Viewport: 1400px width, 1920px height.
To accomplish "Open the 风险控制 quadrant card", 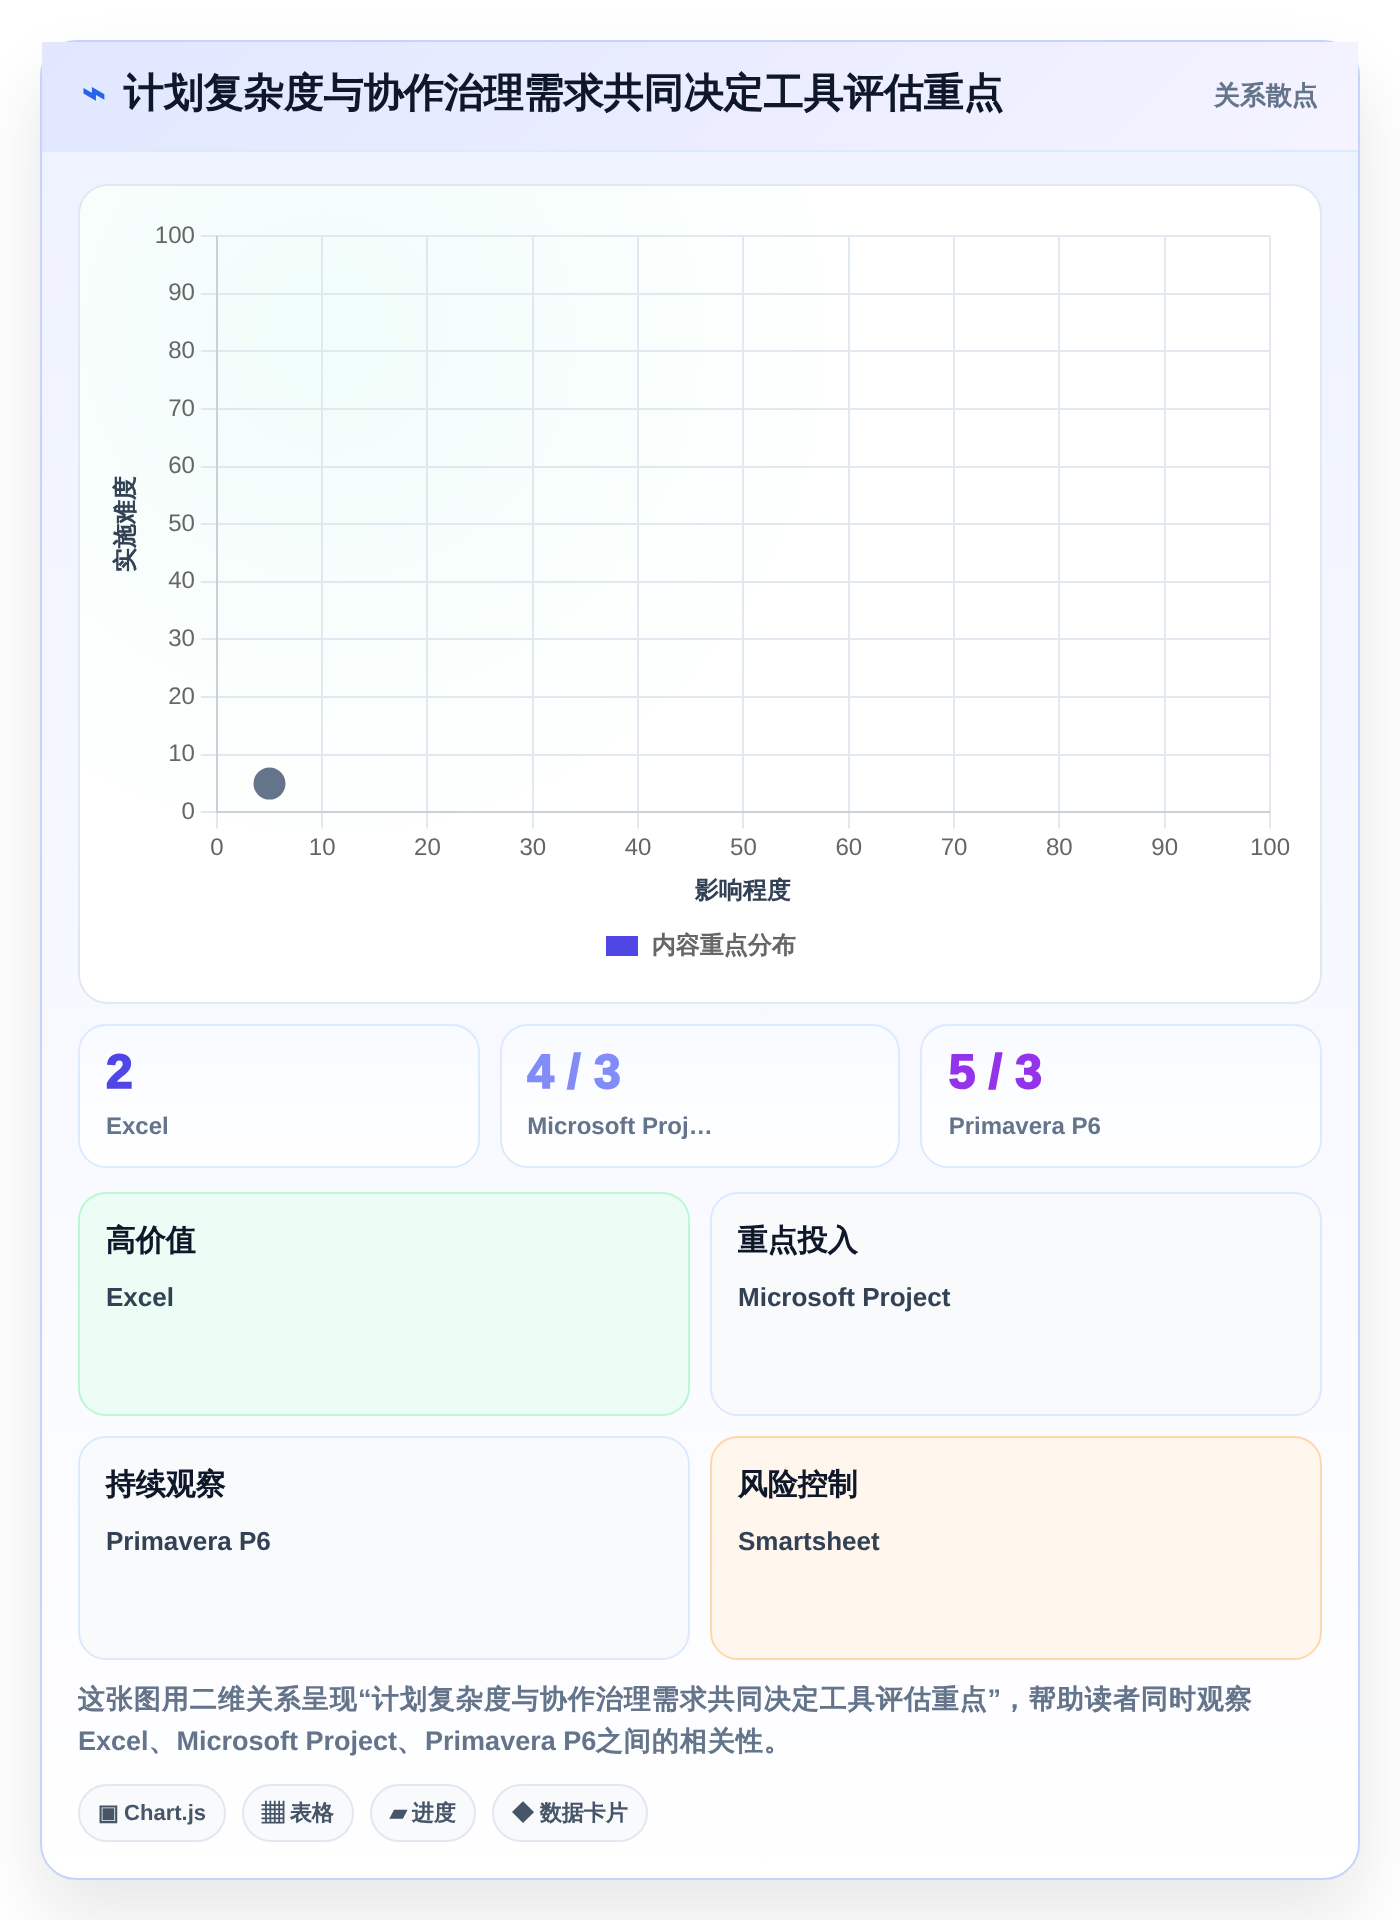I will (x=1016, y=1548).
